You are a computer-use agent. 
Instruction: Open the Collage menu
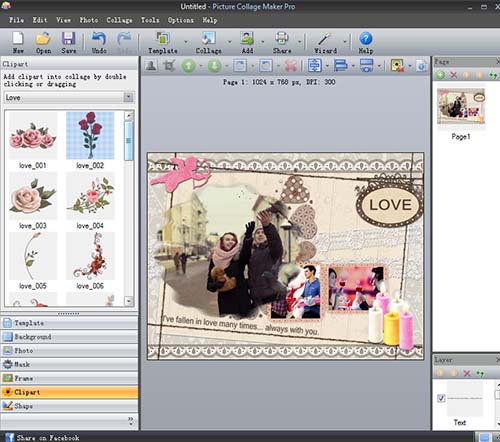point(119,20)
